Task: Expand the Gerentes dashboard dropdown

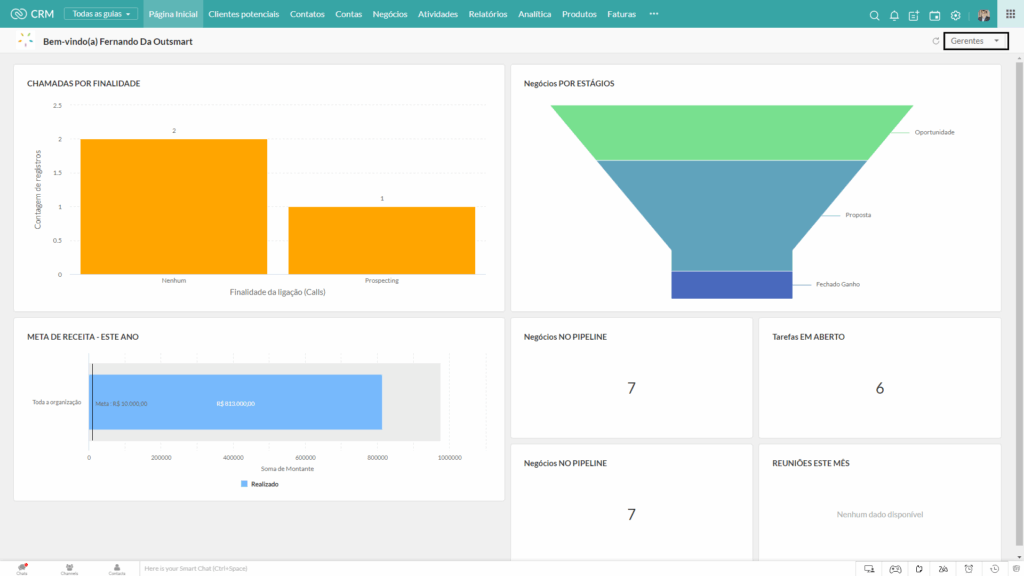Action: 976,41
